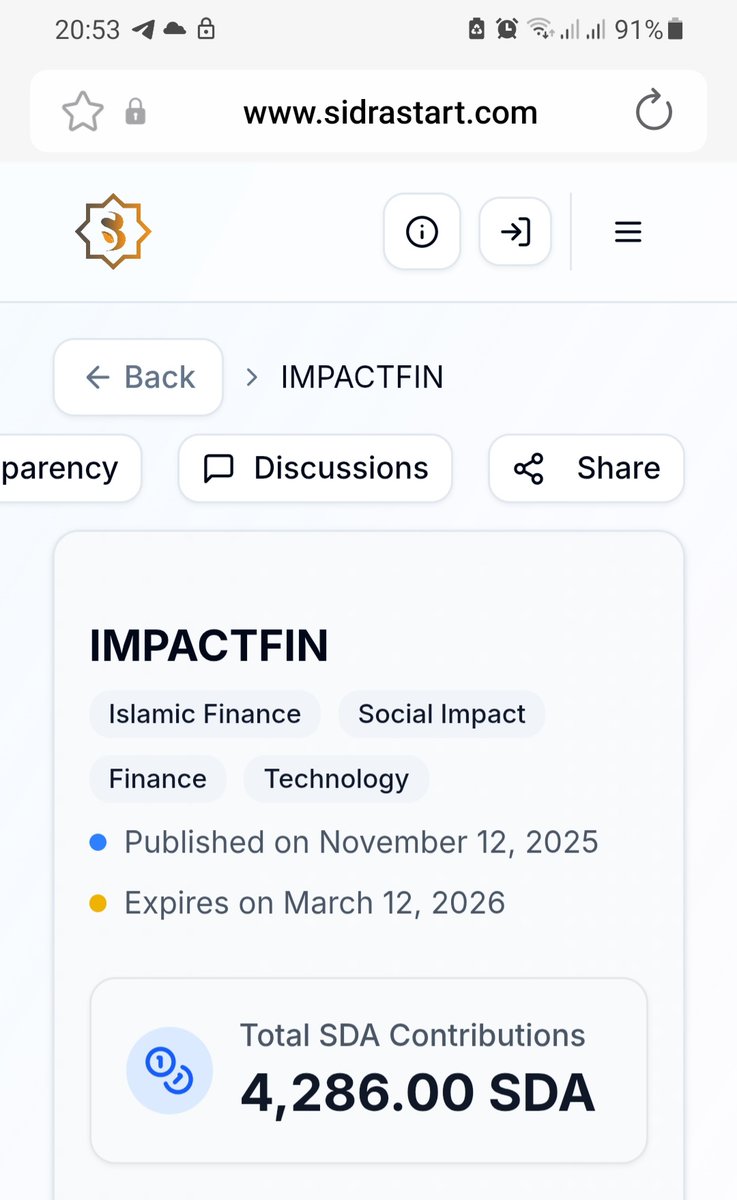Select the IMPACTFIN breadcrumb
The height and width of the screenshot is (1200, 737).
[362, 377]
